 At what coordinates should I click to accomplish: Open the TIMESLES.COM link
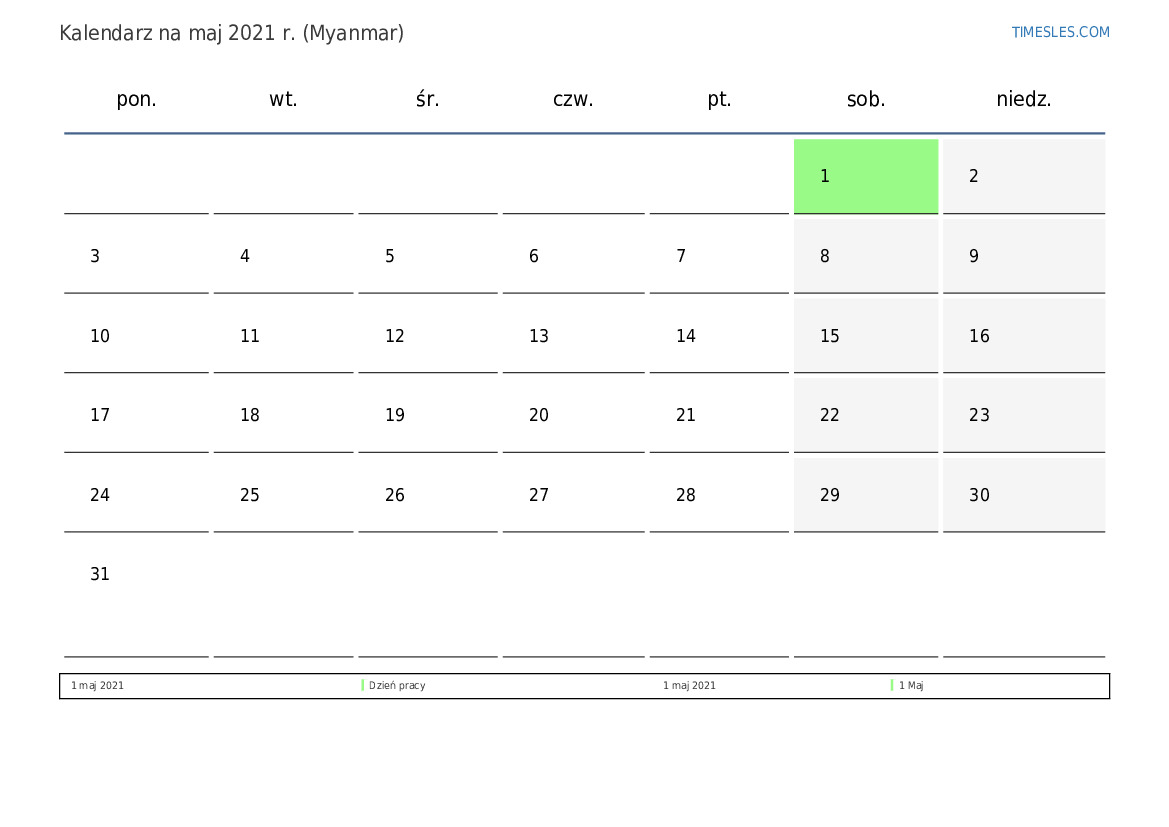coord(1060,32)
